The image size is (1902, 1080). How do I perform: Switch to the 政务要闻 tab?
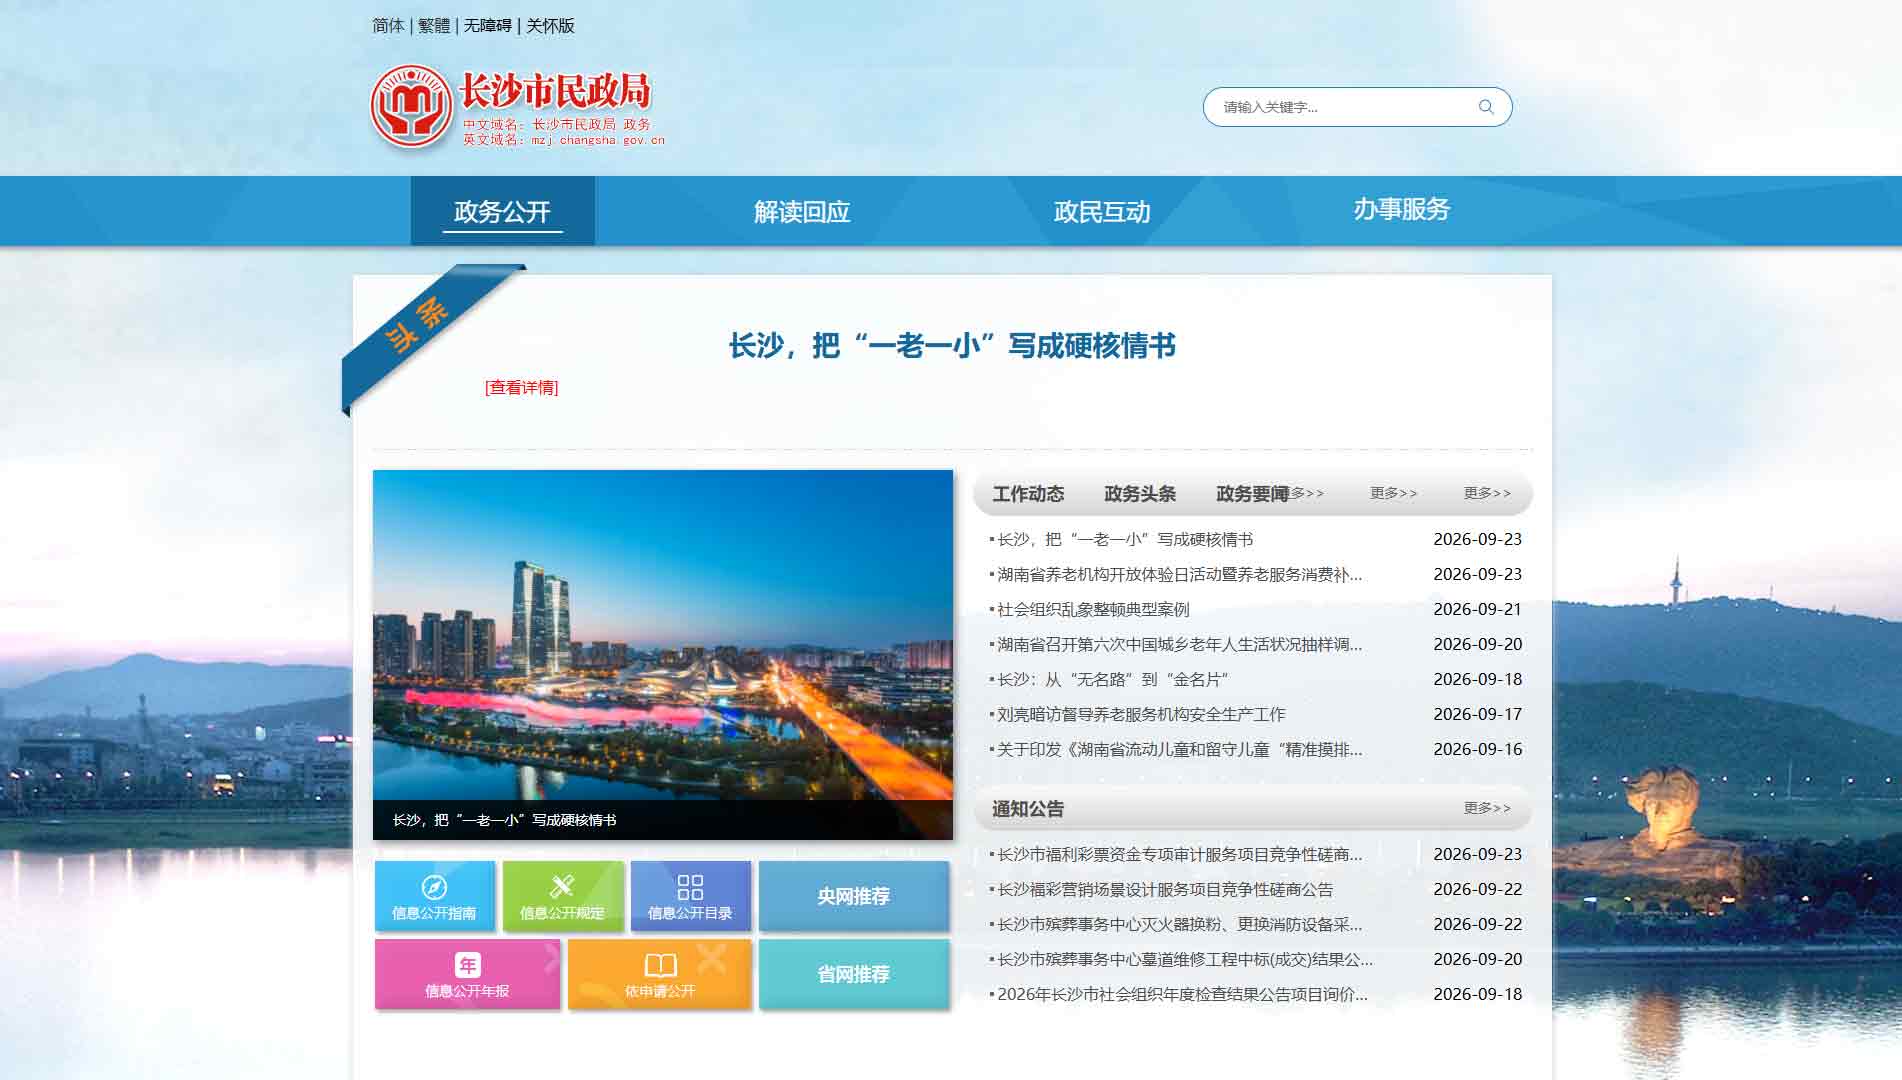pyautogui.click(x=1252, y=494)
